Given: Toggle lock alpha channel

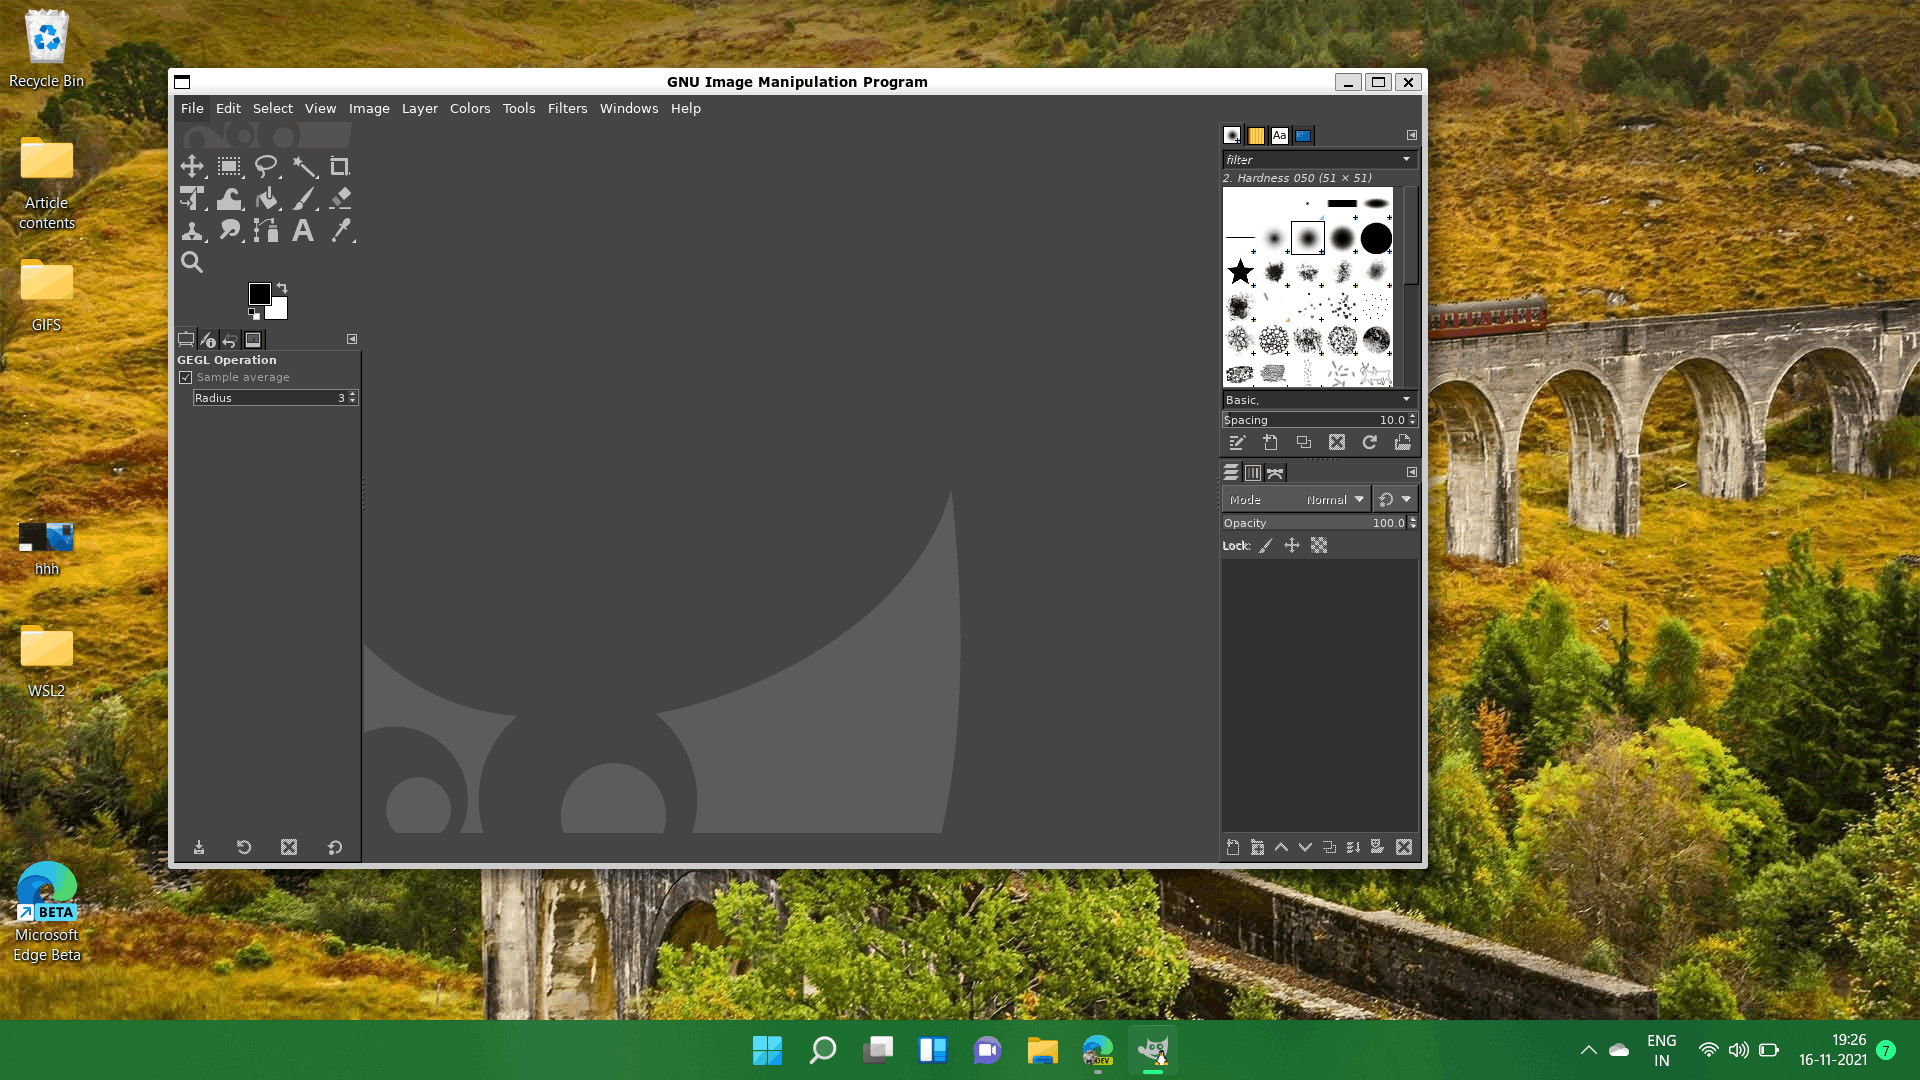Looking at the screenshot, I should pos(1319,546).
